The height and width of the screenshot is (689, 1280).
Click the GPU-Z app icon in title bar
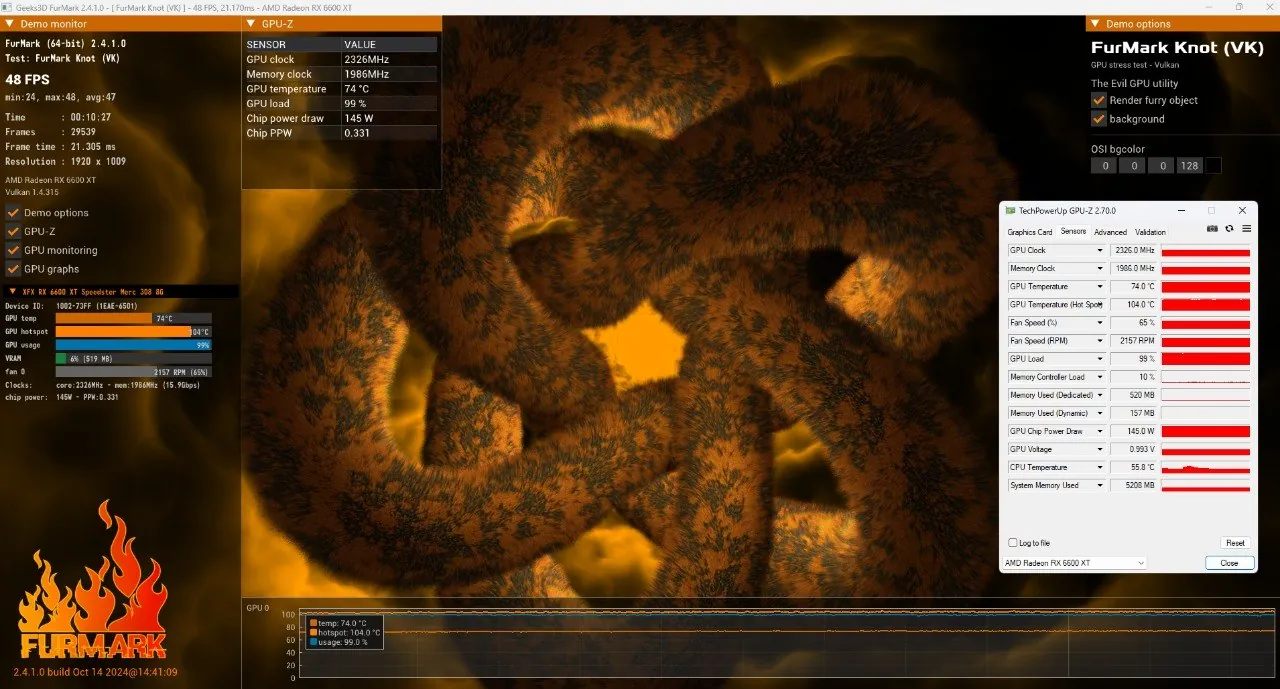click(1011, 211)
